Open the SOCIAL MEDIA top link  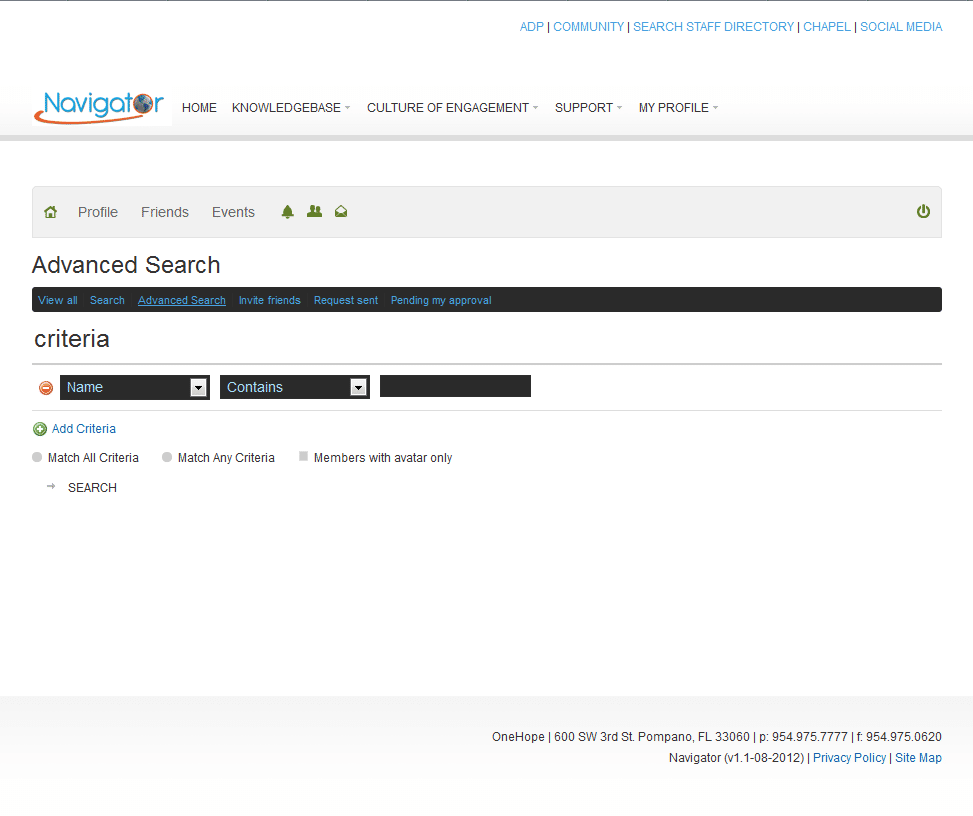coord(901,27)
